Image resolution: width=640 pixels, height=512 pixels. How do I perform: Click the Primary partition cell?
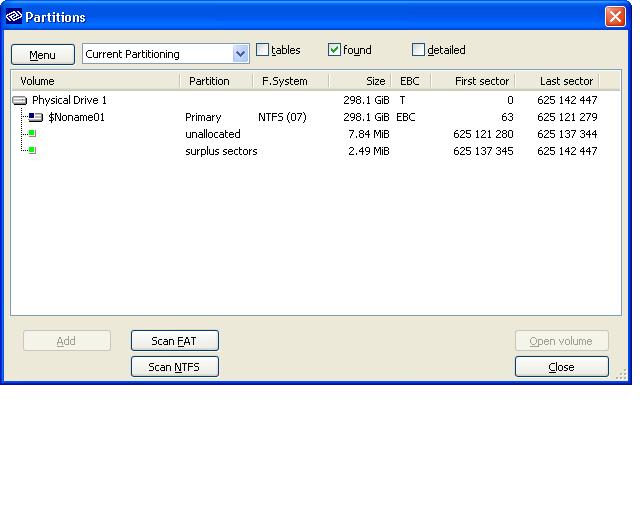pyautogui.click(x=203, y=117)
